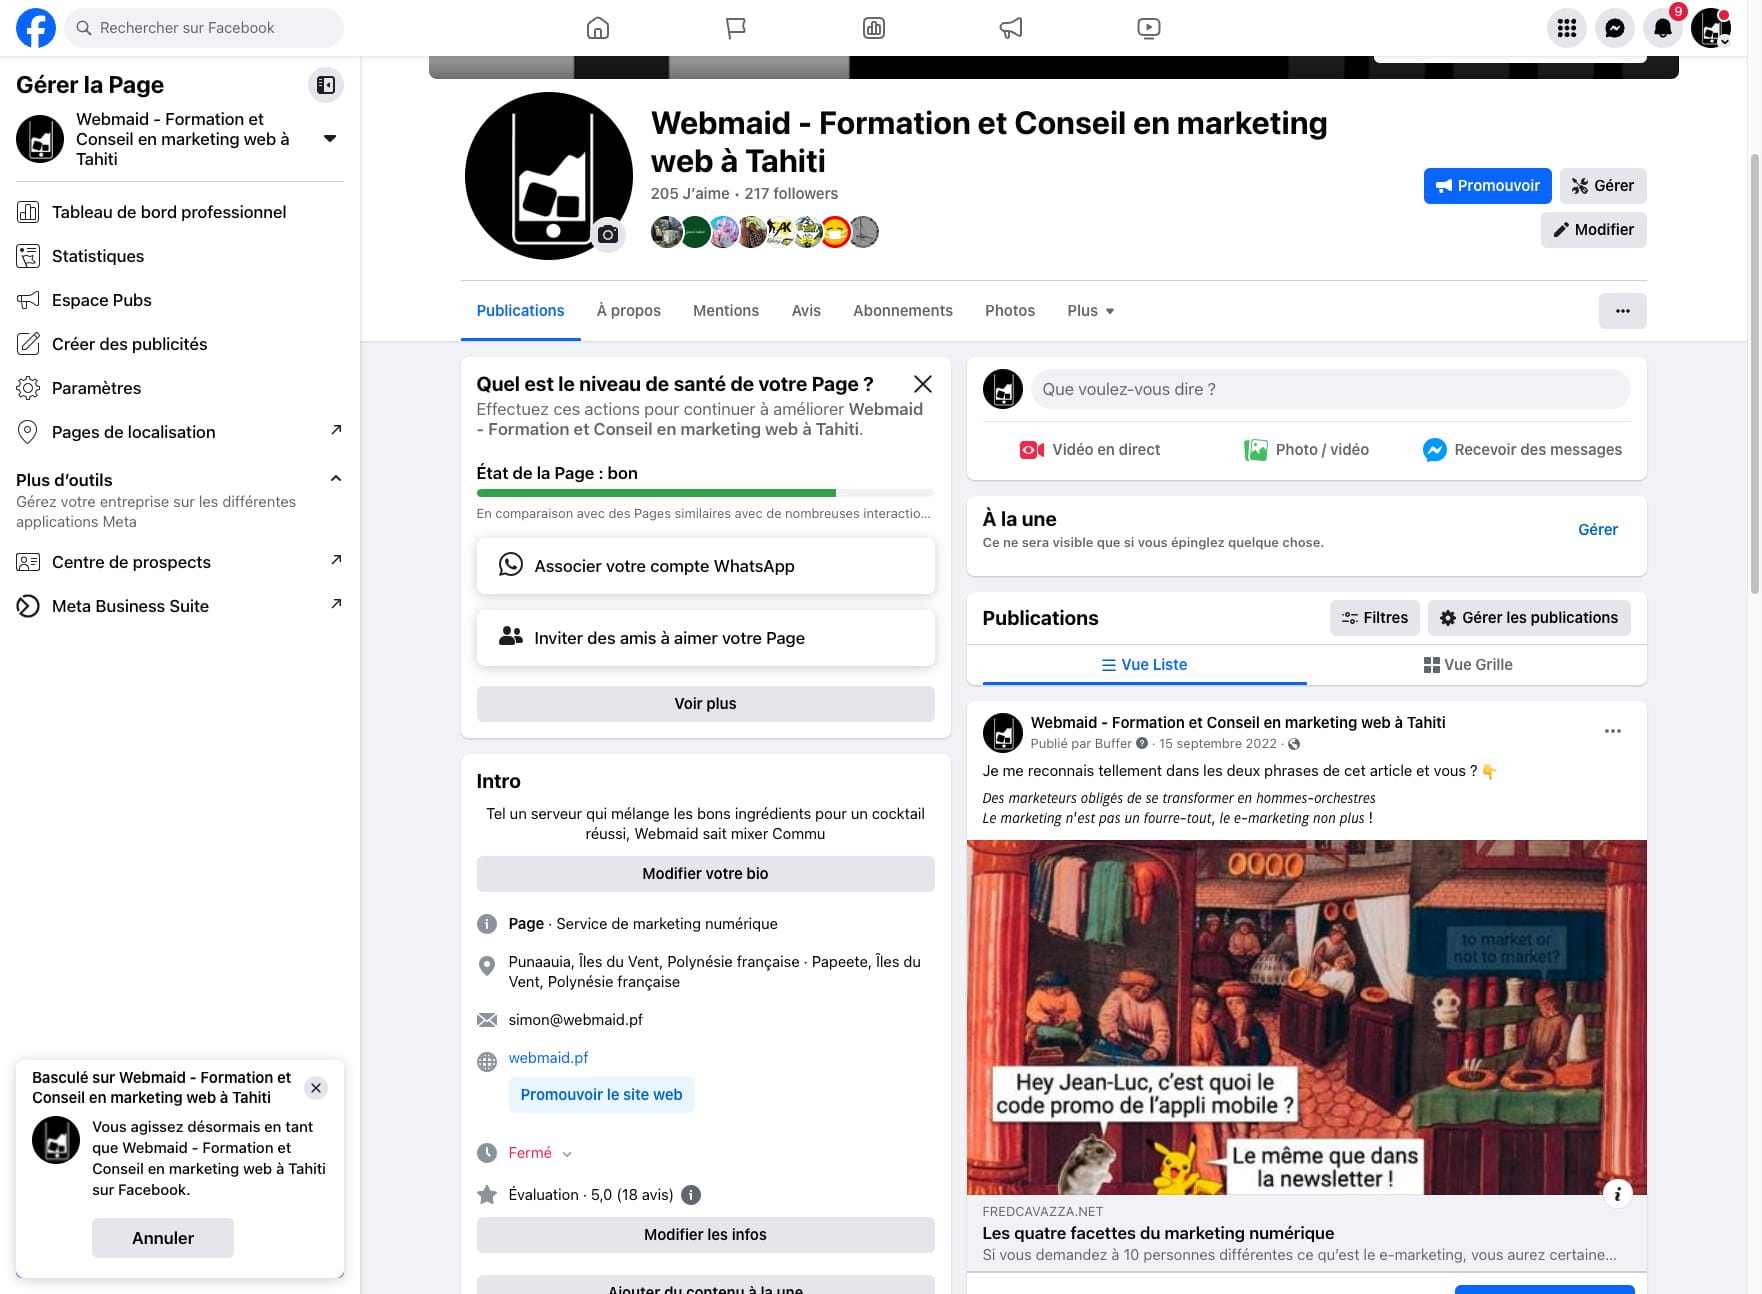
Task: Open the ads megaphone icon in top bar
Action: (1011, 28)
